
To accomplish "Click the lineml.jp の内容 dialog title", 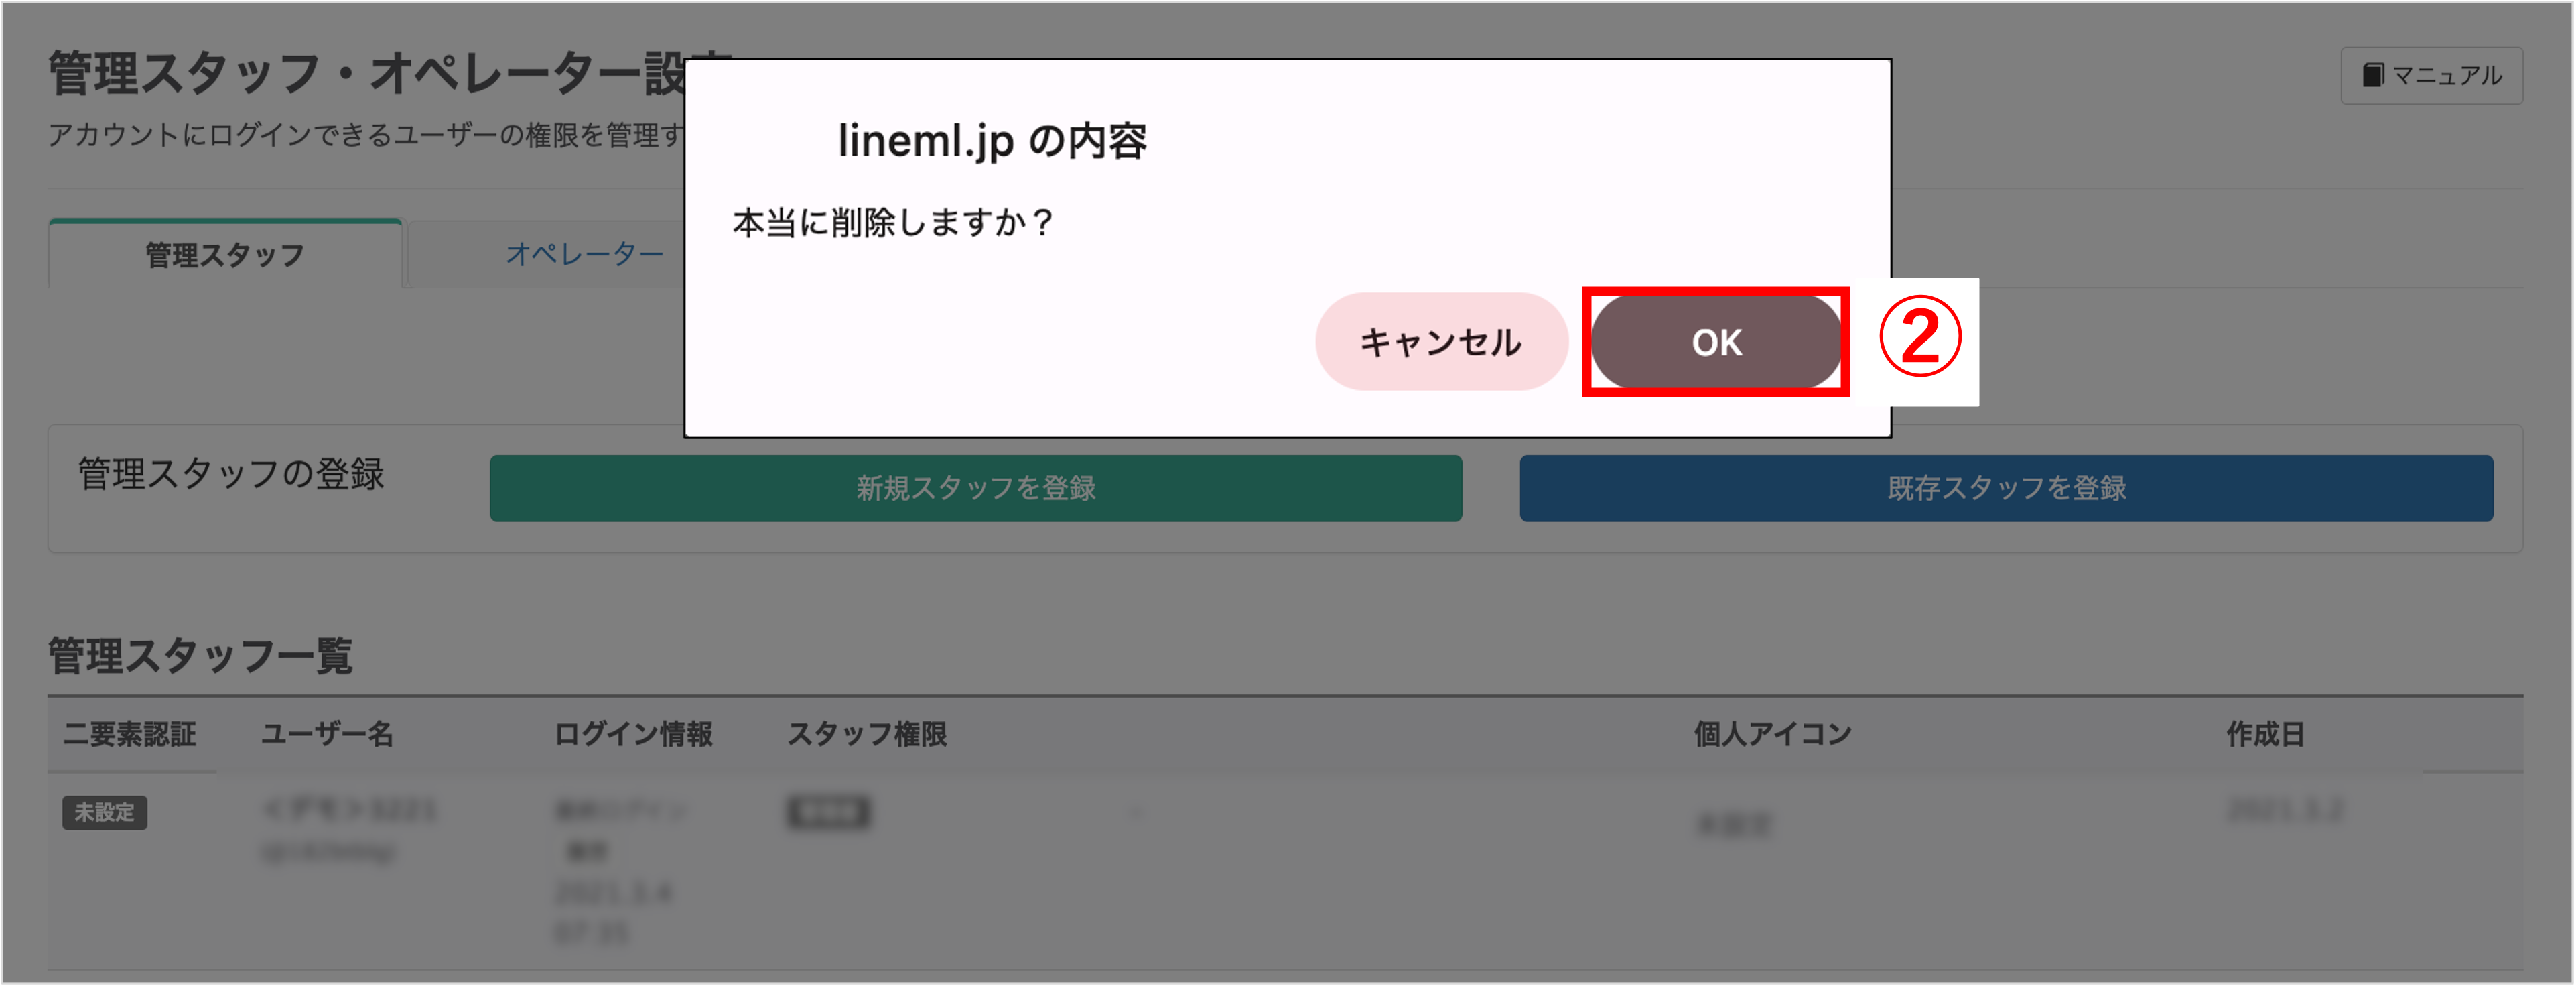I will 992,141.
